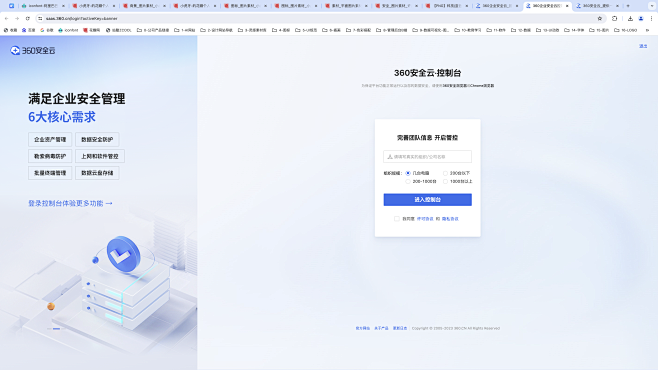Open site info icon in address bar
The width and height of the screenshot is (658, 370).
[40, 18]
